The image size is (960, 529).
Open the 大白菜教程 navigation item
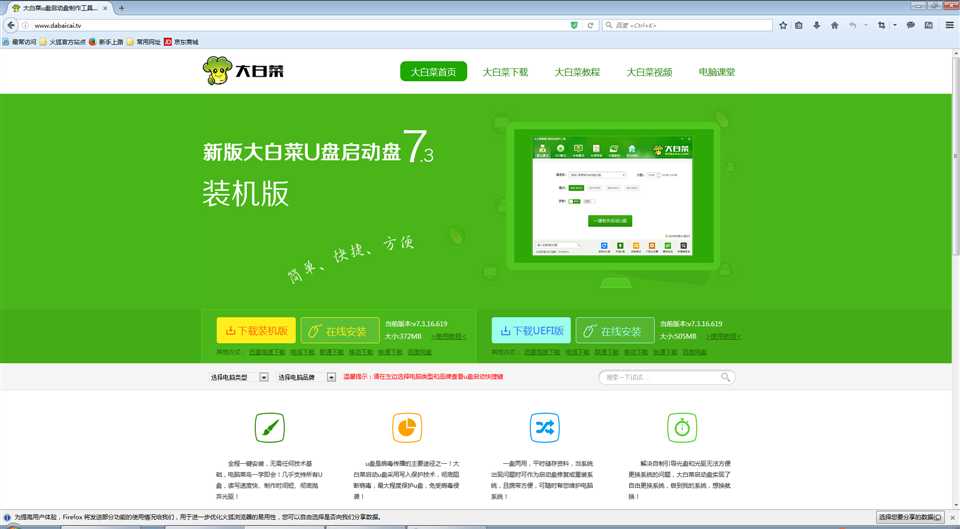[x=577, y=72]
